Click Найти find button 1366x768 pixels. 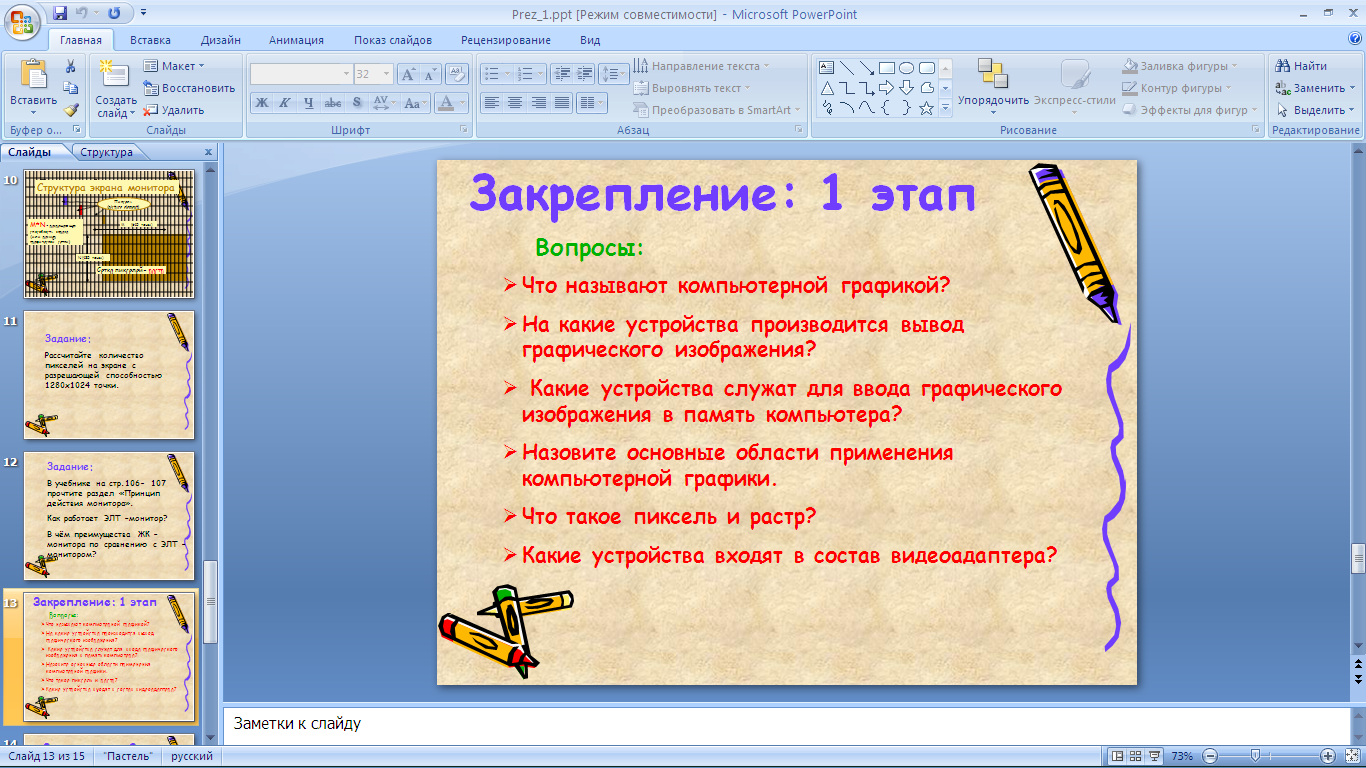[x=1302, y=66]
